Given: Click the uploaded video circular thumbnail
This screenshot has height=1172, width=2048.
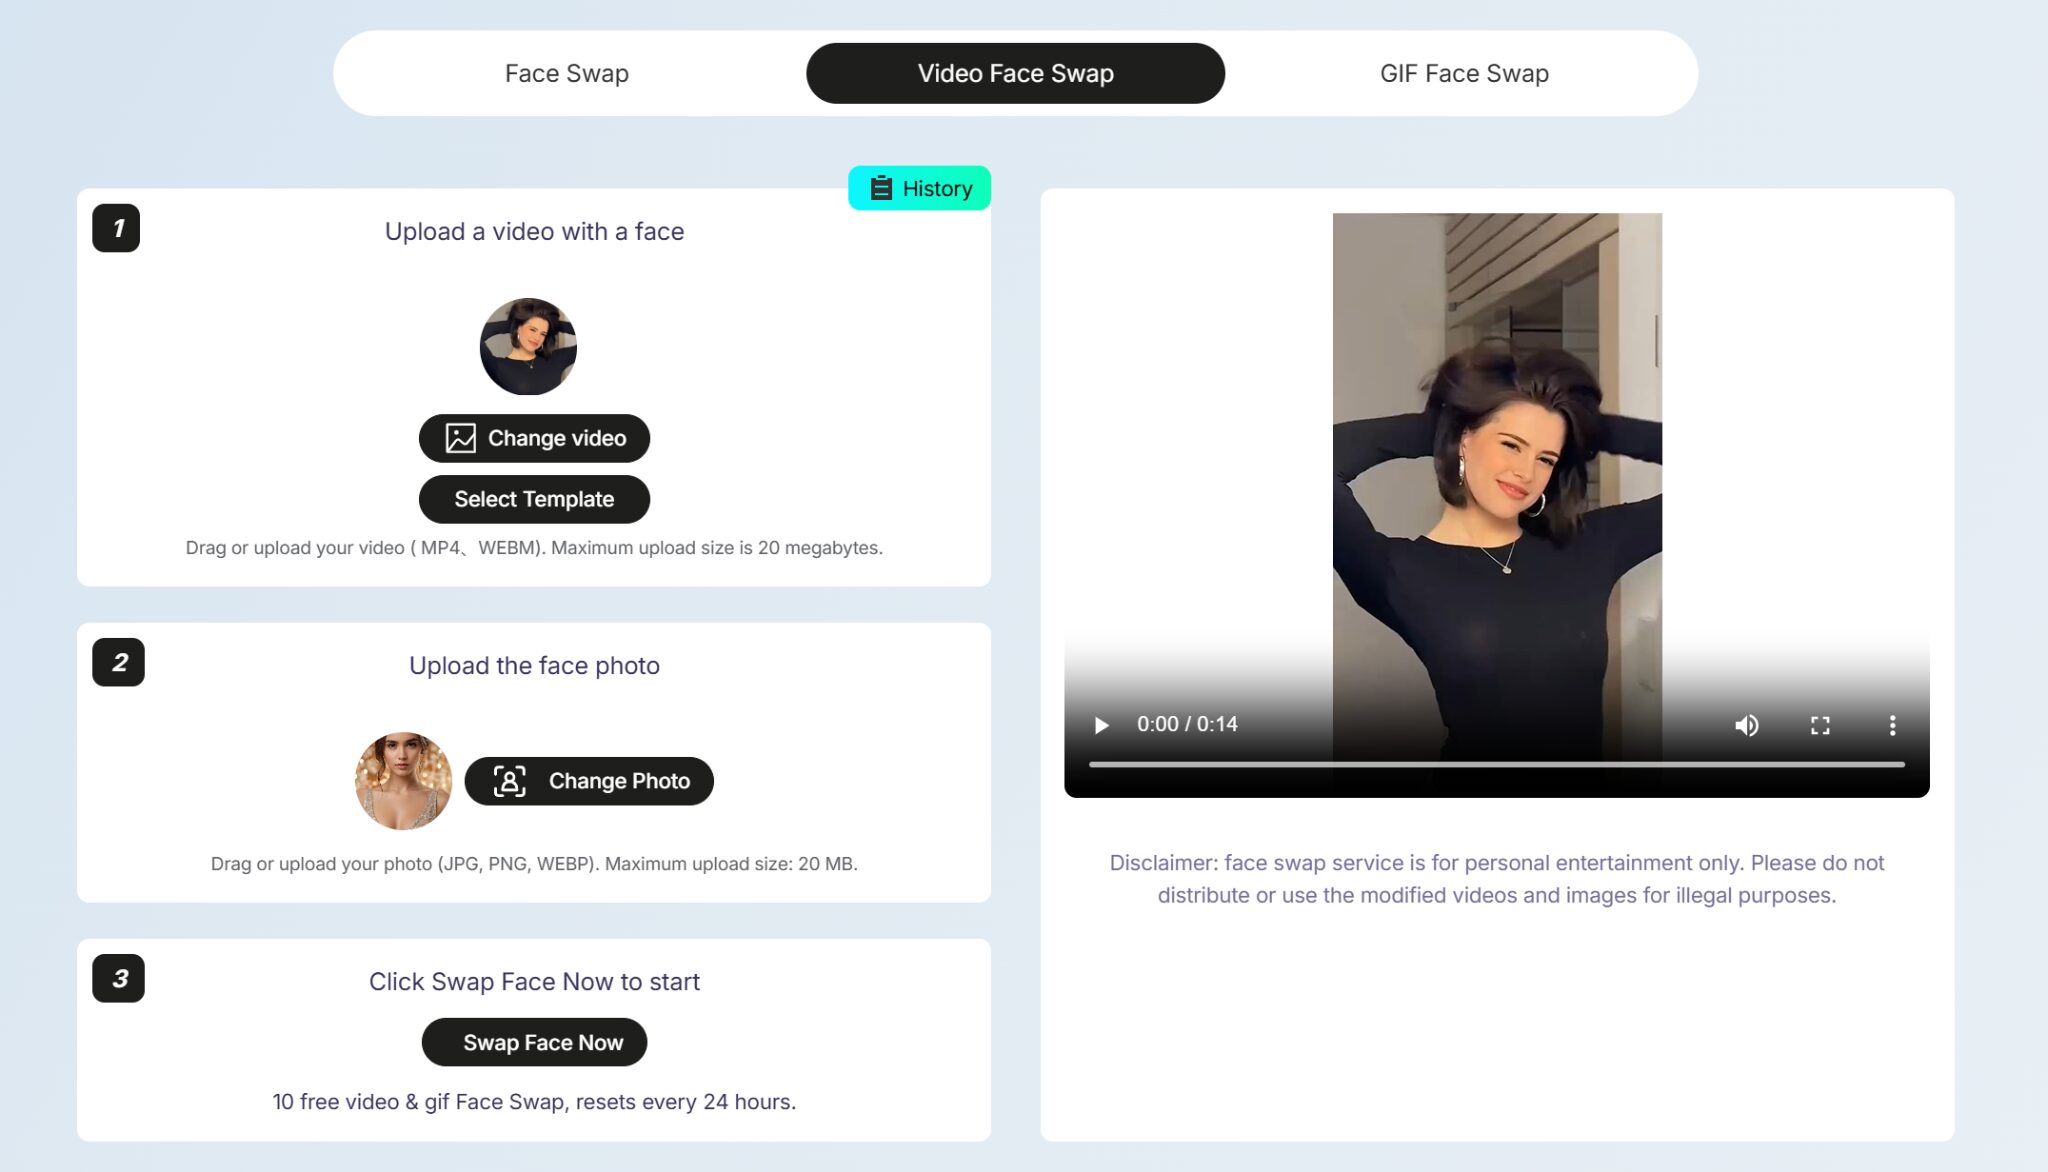Looking at the screenshot, I should tap(528, 346).
